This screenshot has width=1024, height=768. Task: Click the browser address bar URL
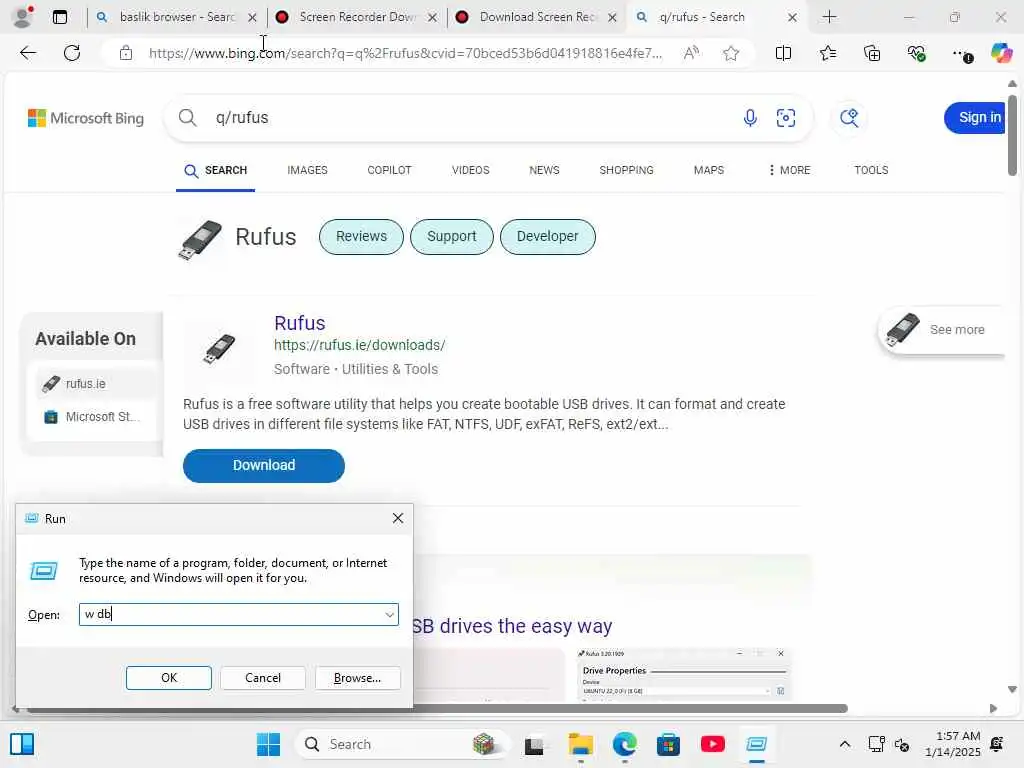[x=405, y=53]
